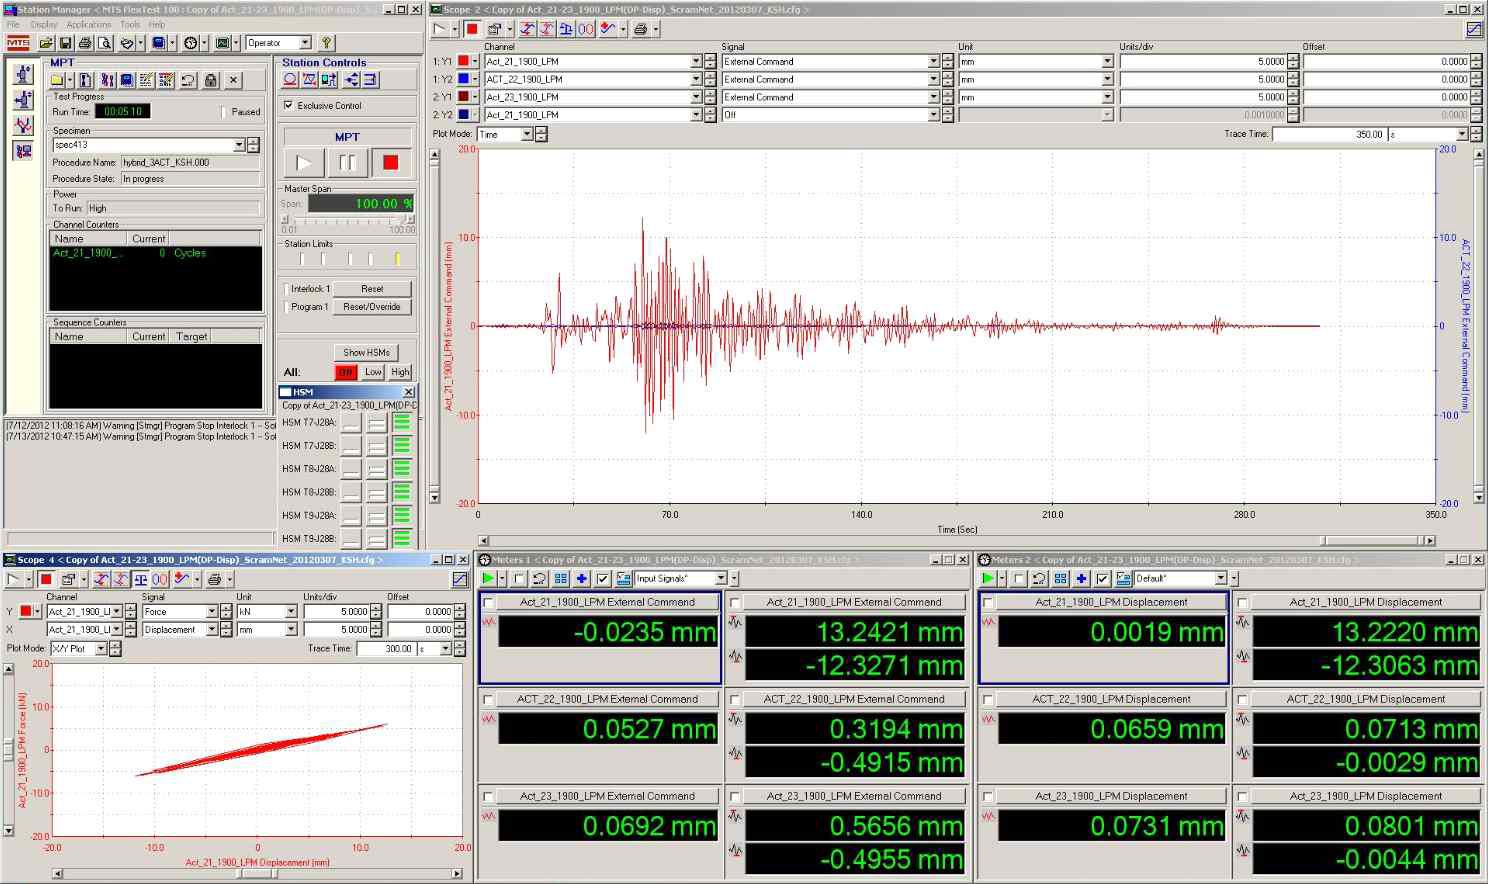Click the last Station Controls toolbar icon
The height and width of the screenshot is (884, 1488).
pos(371,80)
